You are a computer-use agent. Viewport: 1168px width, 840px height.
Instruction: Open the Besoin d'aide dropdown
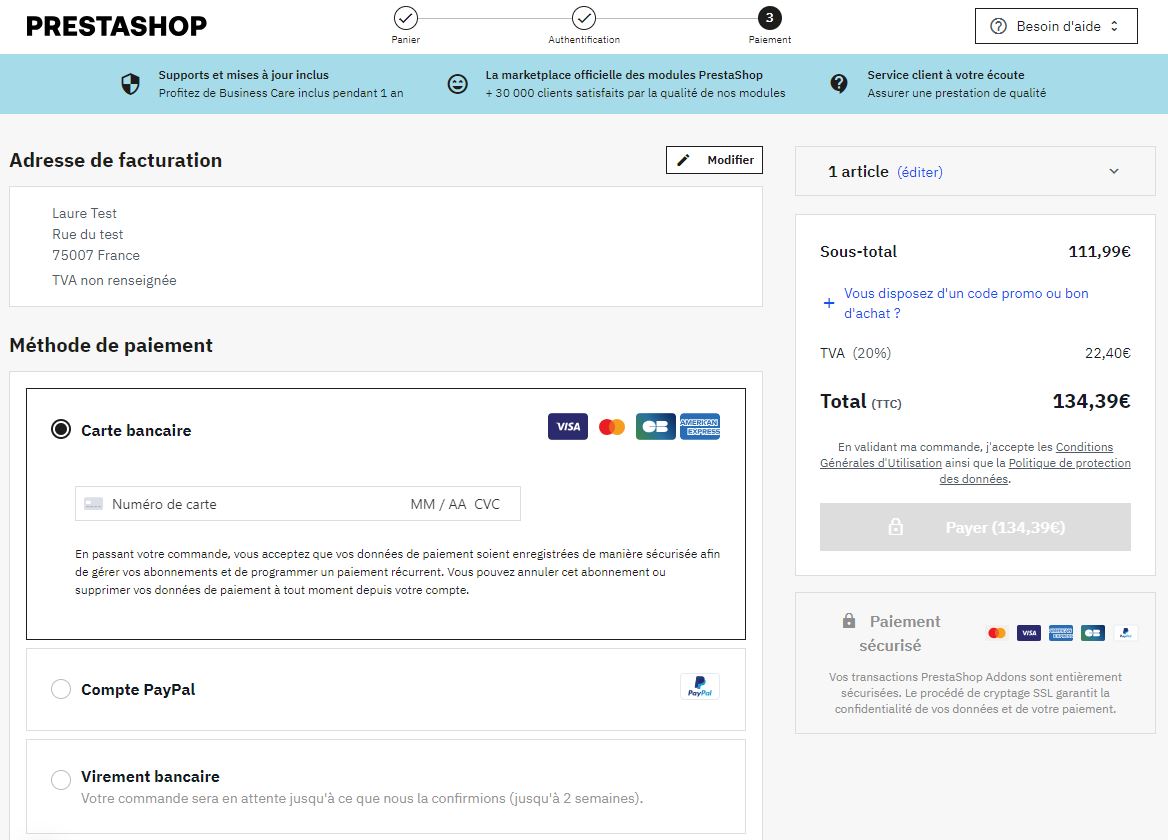[x=1055, y=26]
